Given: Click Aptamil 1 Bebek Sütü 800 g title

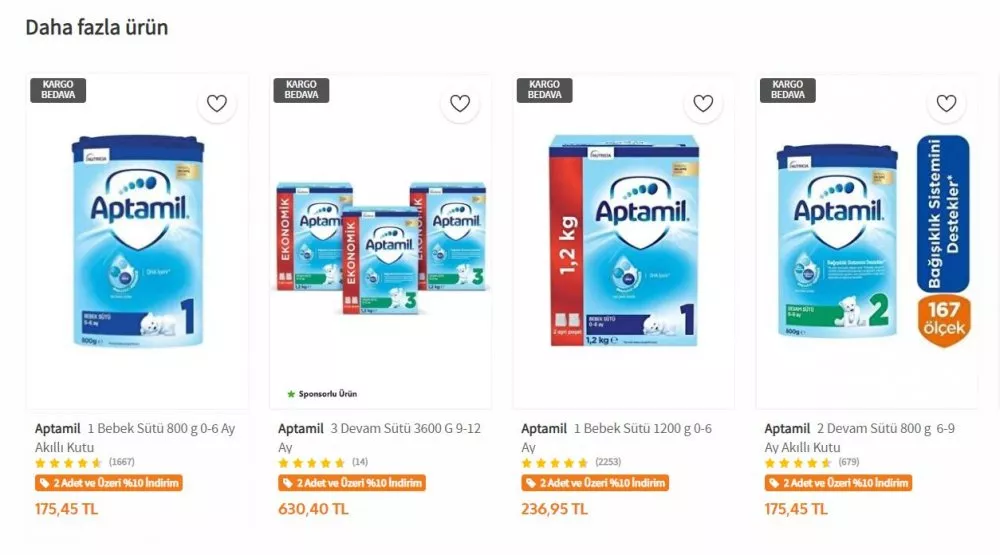Looking at the screenshot, I should 135,437.
